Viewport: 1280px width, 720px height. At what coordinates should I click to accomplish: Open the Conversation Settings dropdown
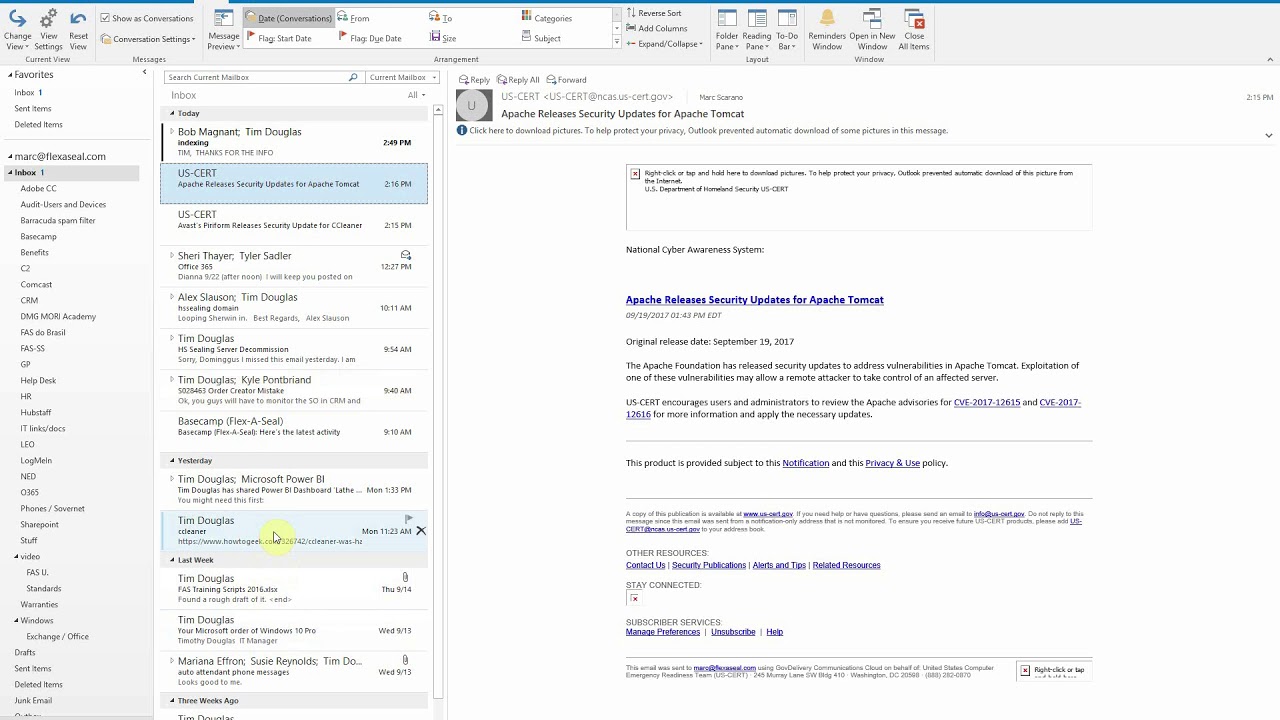pos(149,39)
